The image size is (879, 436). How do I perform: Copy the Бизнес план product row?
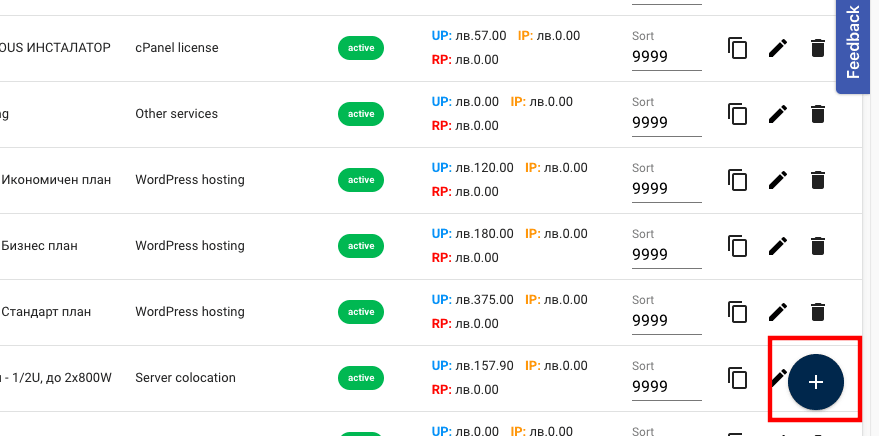point(738,246)
